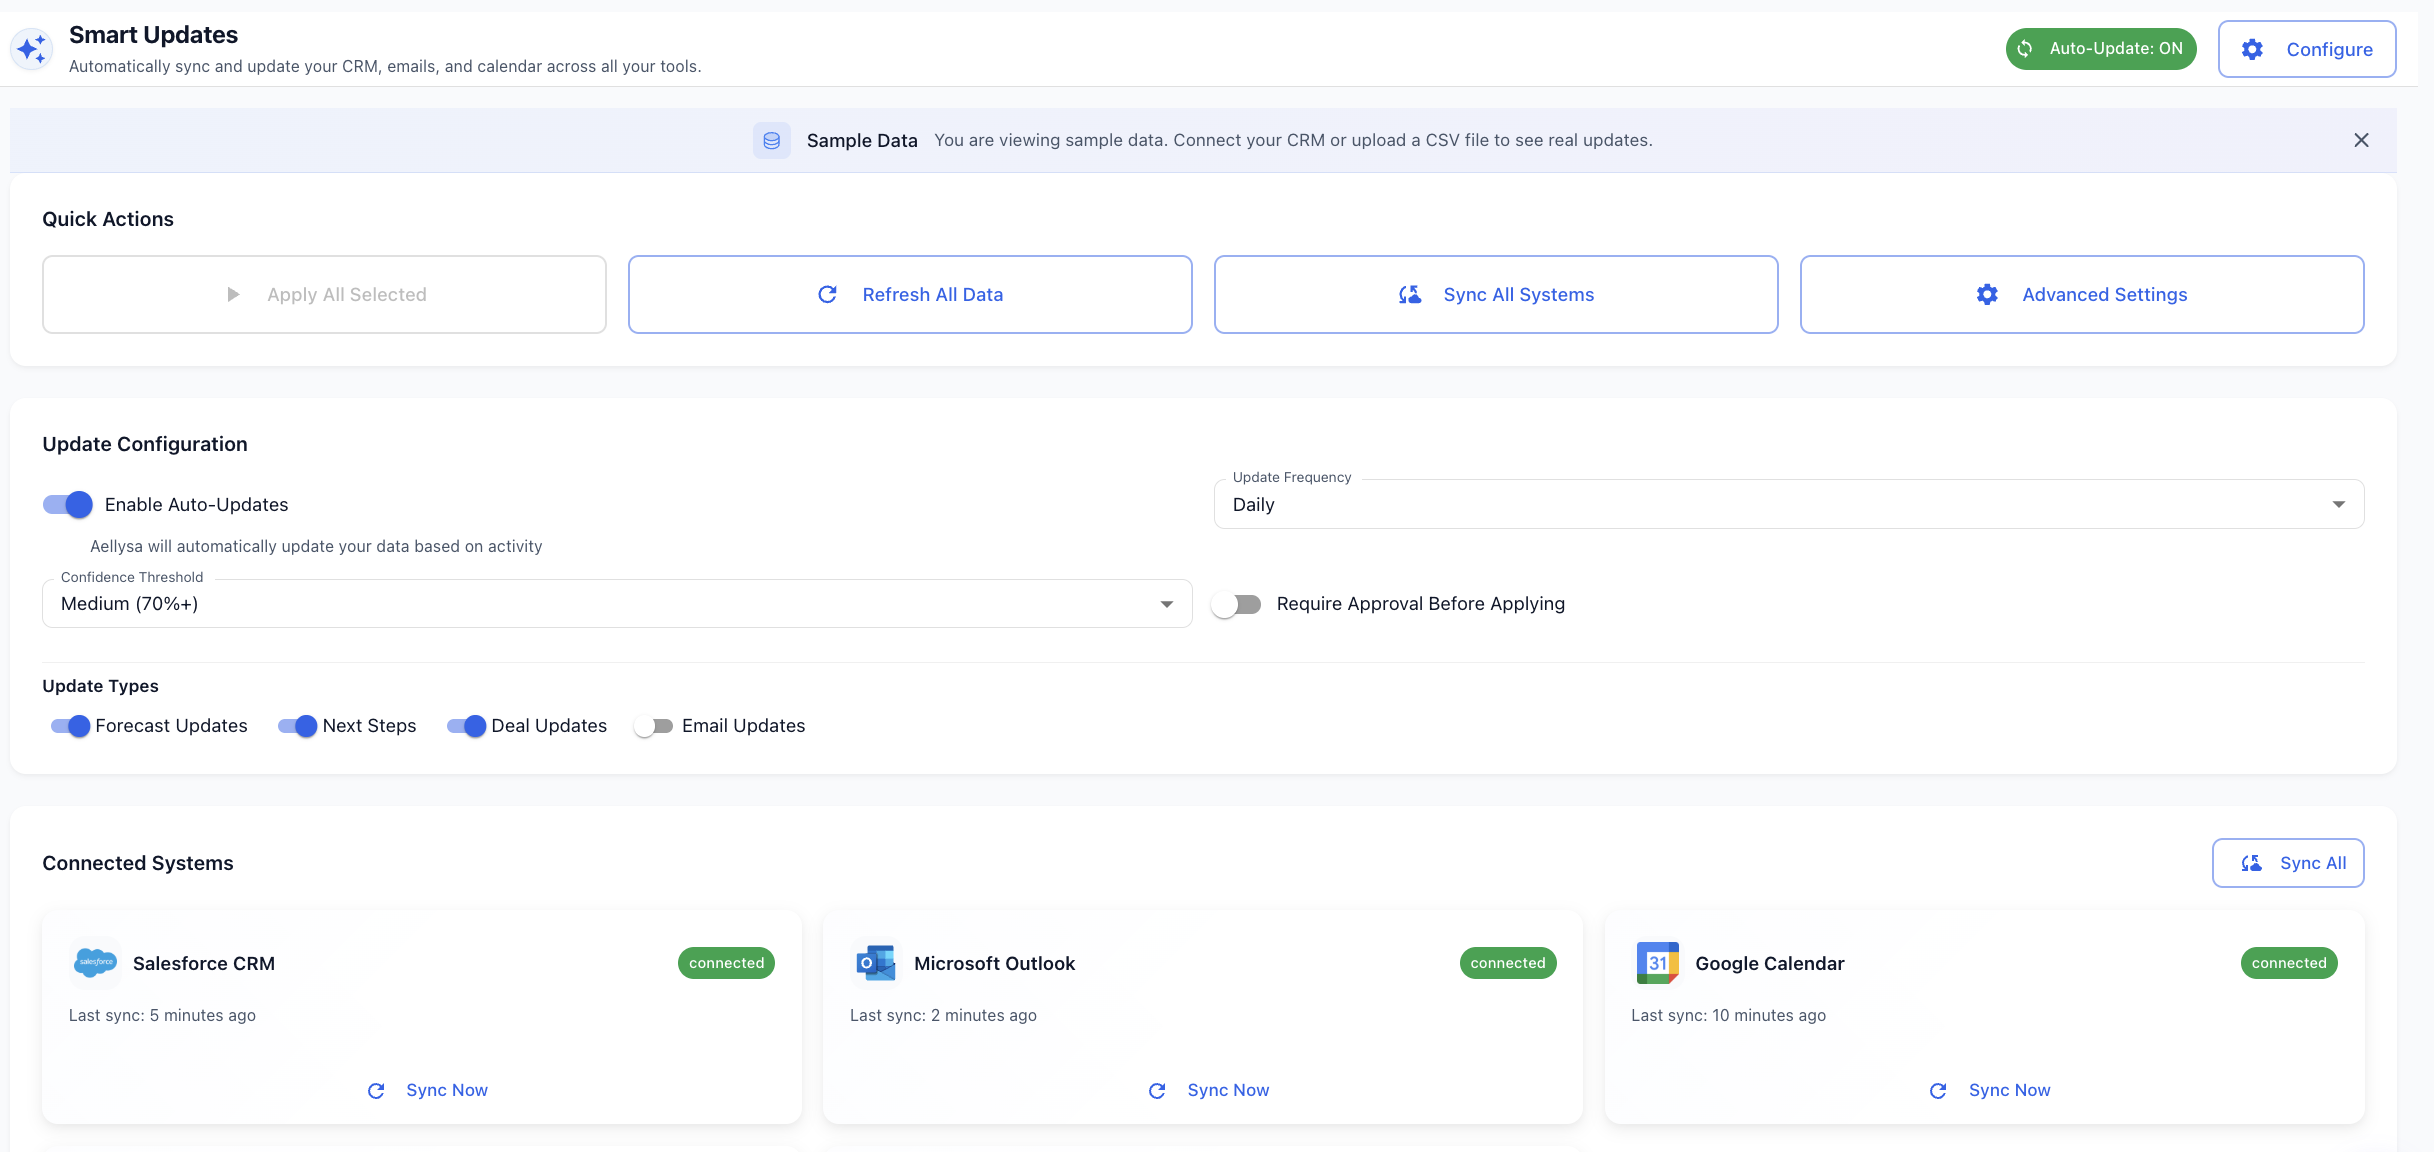
Task: Open the Advanced Settings gear icon
Action: click(x=1986, y=294)
